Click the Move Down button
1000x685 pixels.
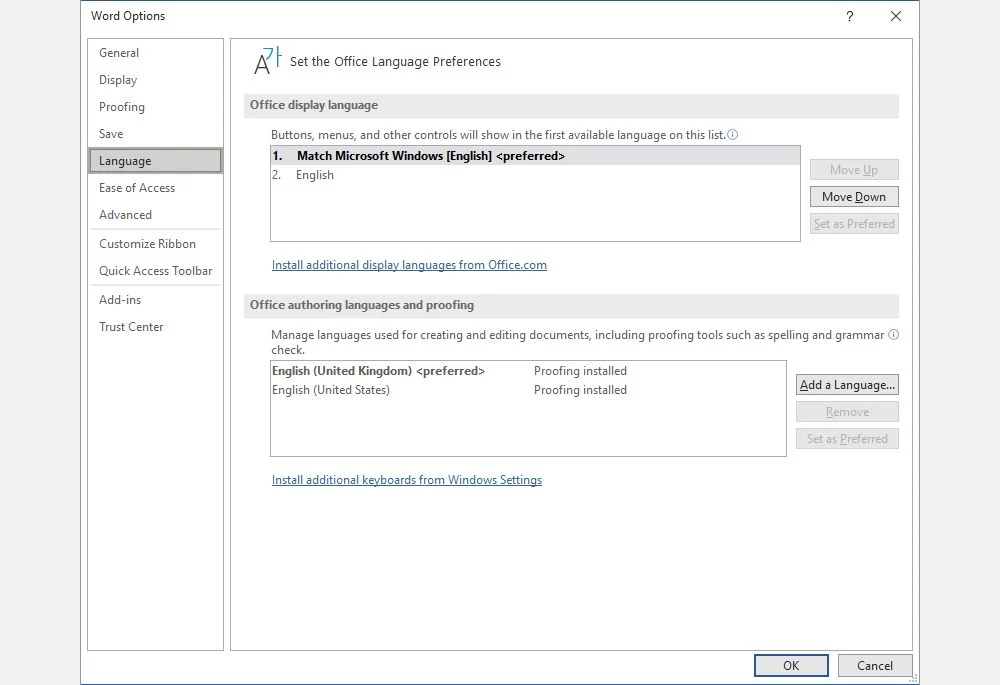tap(854, 196)
